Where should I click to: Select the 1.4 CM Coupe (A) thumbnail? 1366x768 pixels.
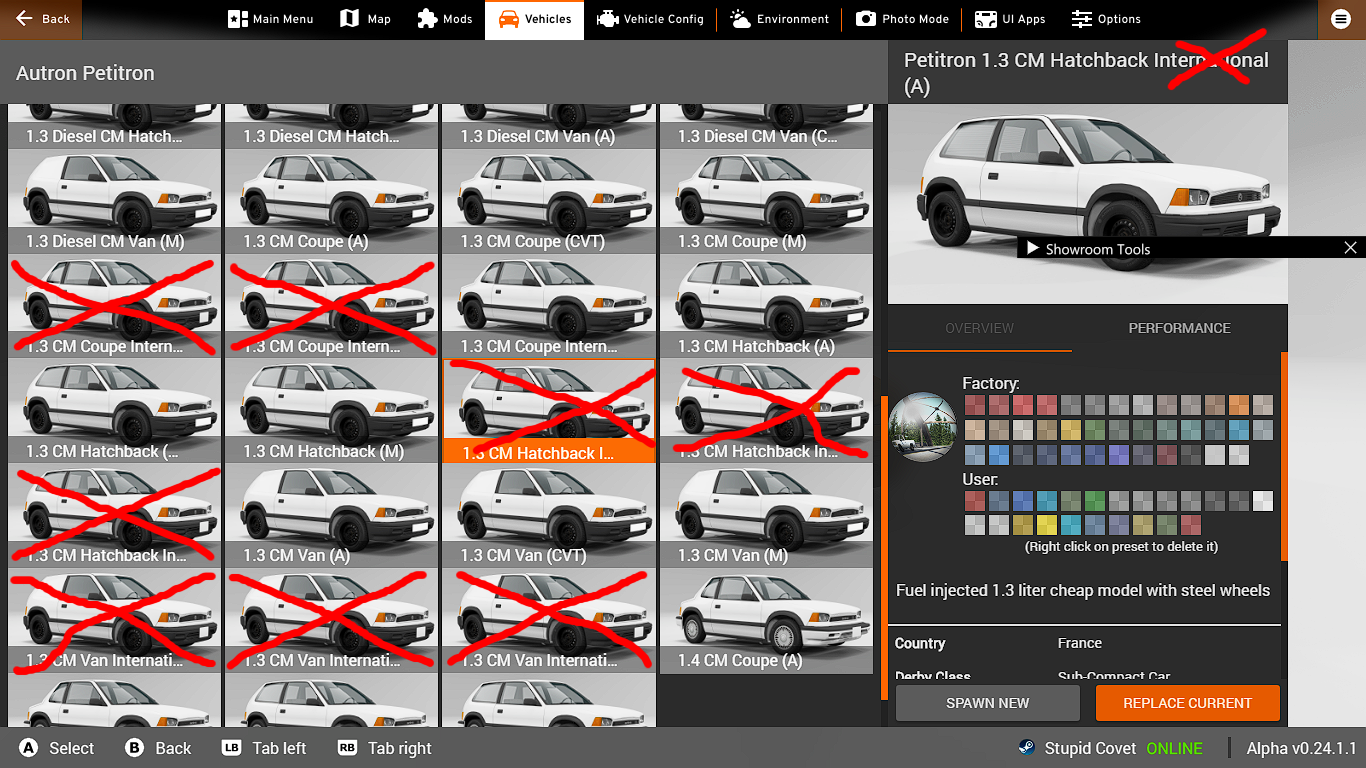766,620
